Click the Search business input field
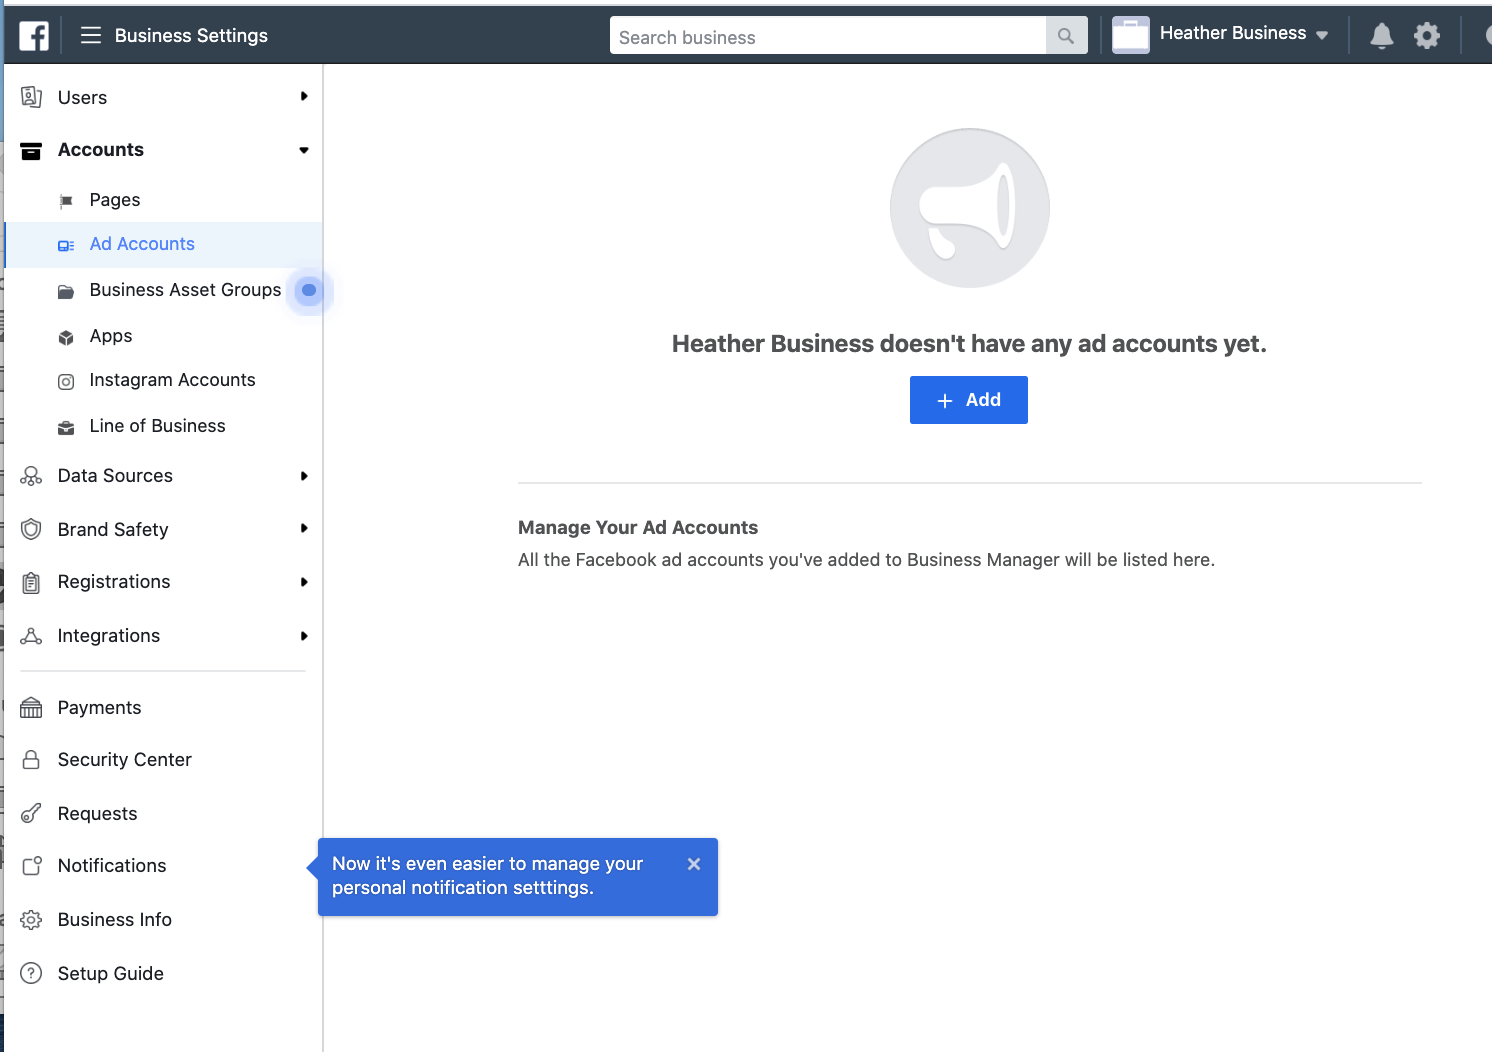This screenshot has width=1492, height=1052. tap(828, 36)
